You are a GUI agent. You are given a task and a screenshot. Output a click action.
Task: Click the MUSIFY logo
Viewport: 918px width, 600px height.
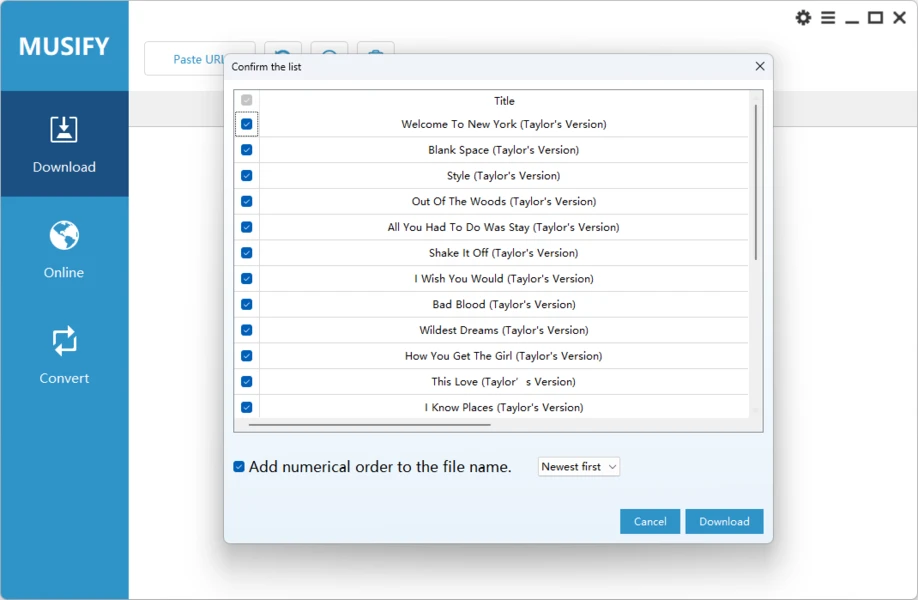click(x=64, y=46)
